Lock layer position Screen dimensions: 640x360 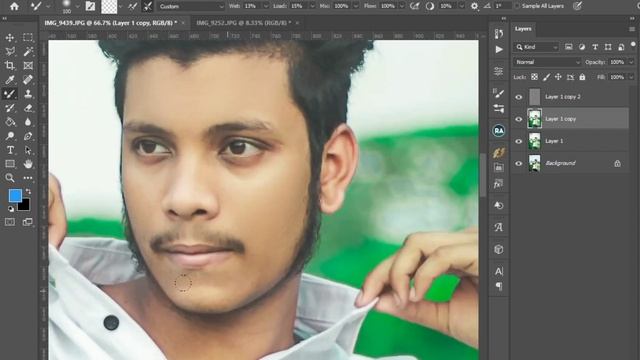(x=558, y=77)
